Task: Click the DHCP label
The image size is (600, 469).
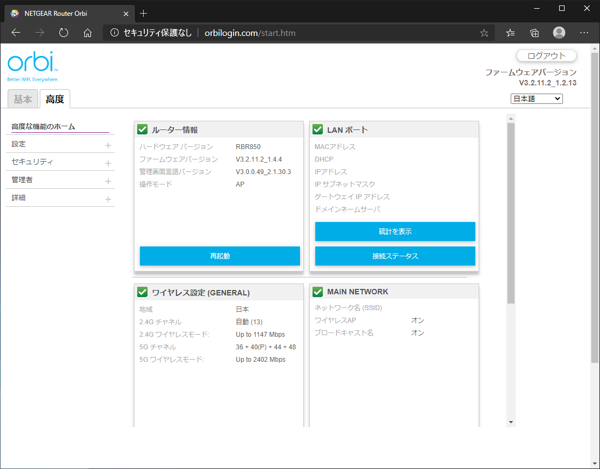Action: (x=324, y=159)
